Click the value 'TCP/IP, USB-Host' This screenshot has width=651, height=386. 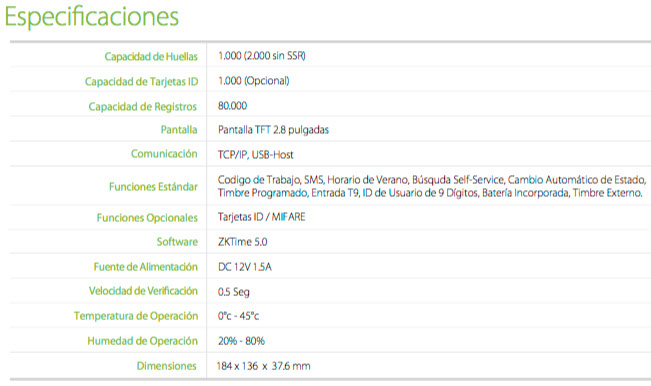point(256,155)
